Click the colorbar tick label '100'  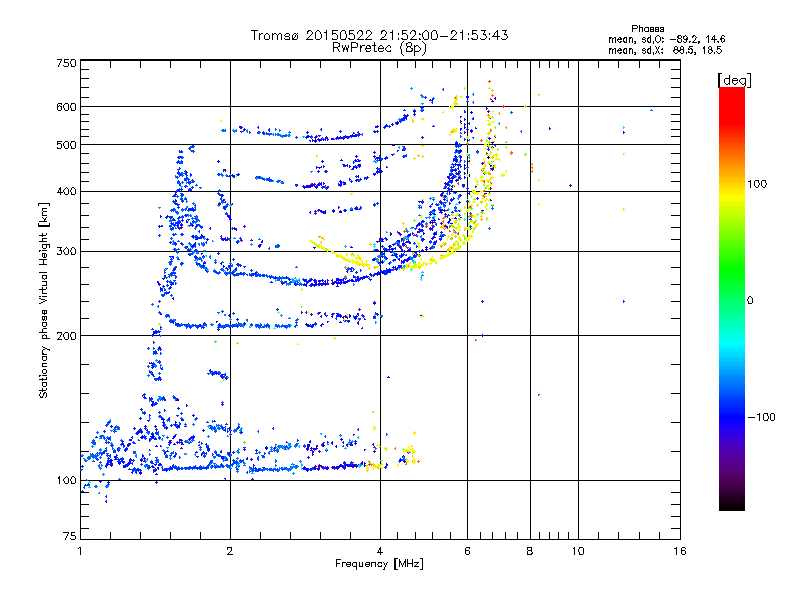[x=757, y=184]
